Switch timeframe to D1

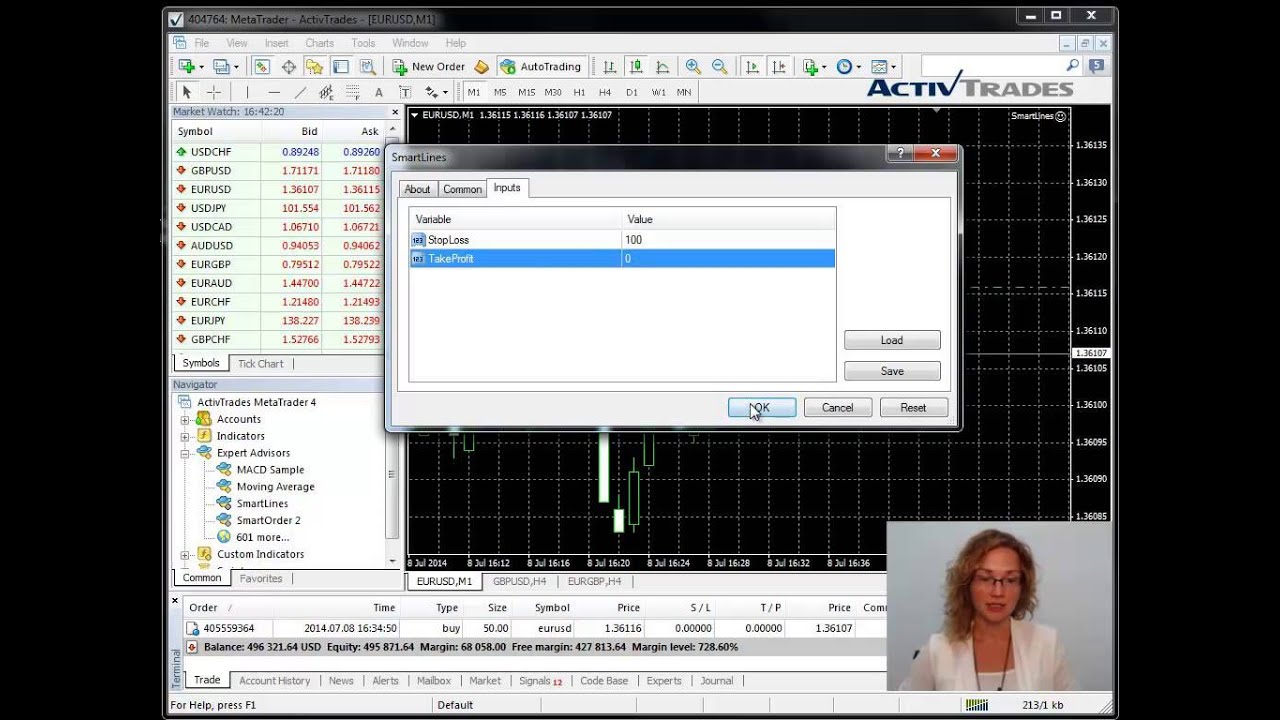[632, 92]
